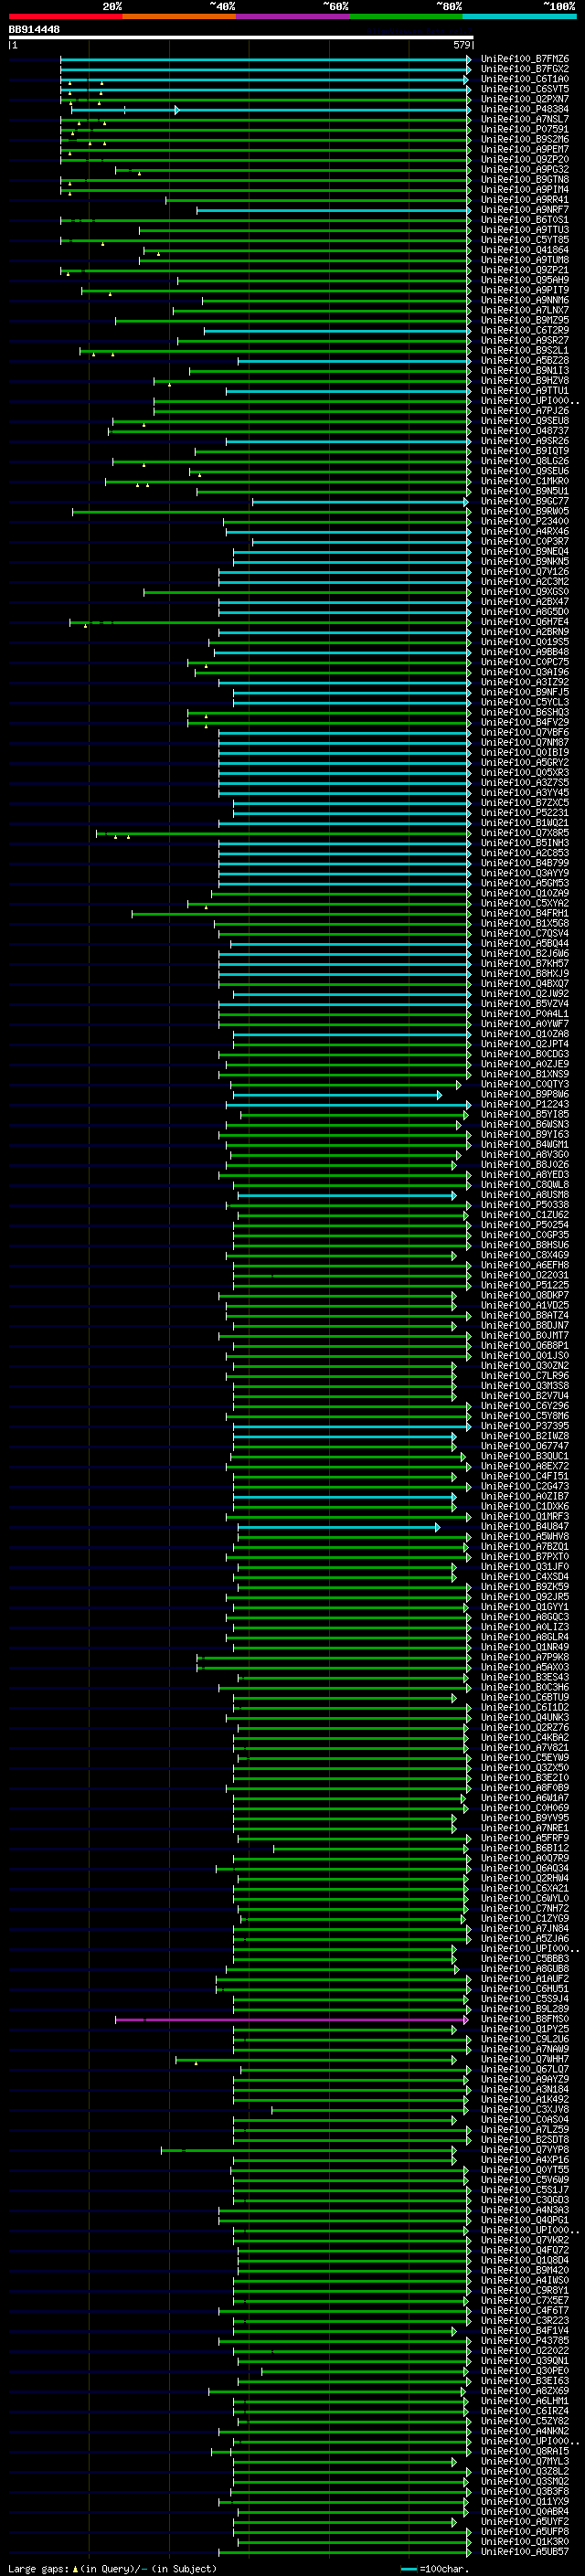
Task: Open hit UniRef100_C6SVT5
Action: click(524, 89)
